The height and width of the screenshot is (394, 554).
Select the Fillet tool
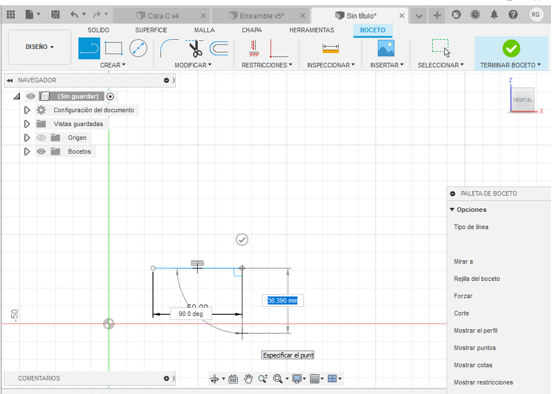(169, 48)
